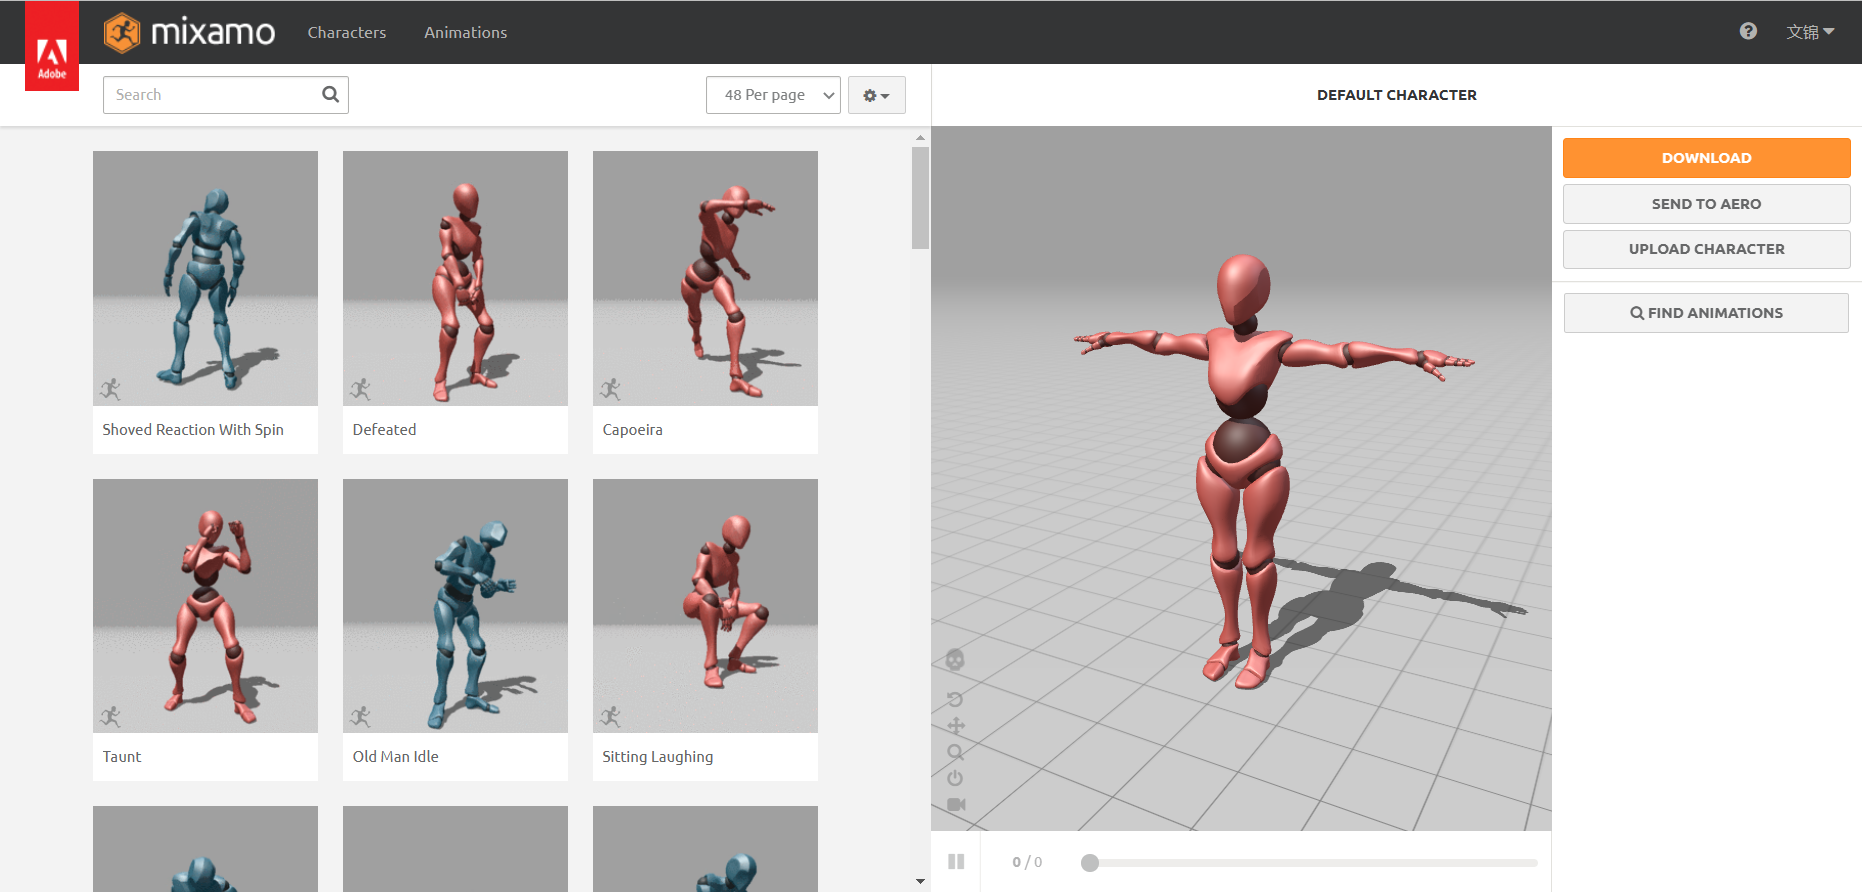Screen dimensions: 1862x892
Task: Switch to the Animations tab
Action: point(465,32)
